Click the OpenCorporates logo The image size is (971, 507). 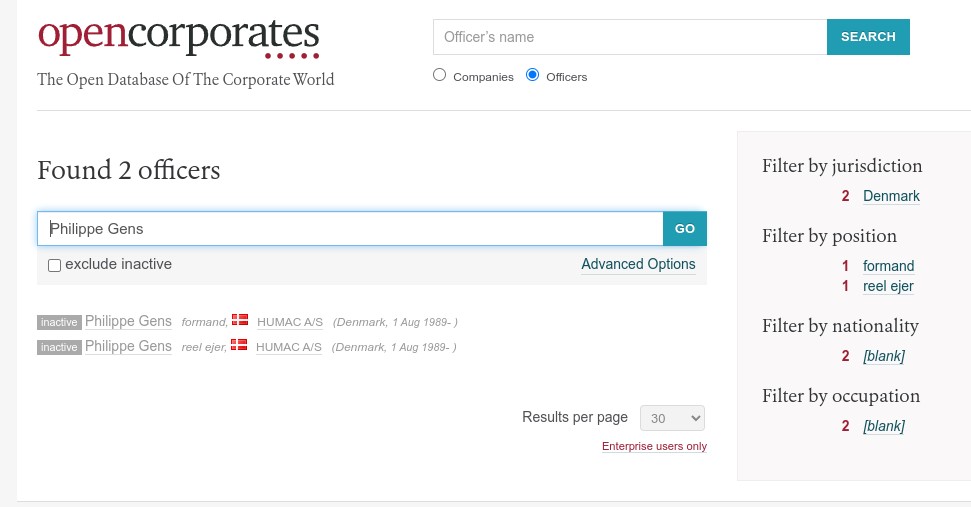click(x=179, y=37)
